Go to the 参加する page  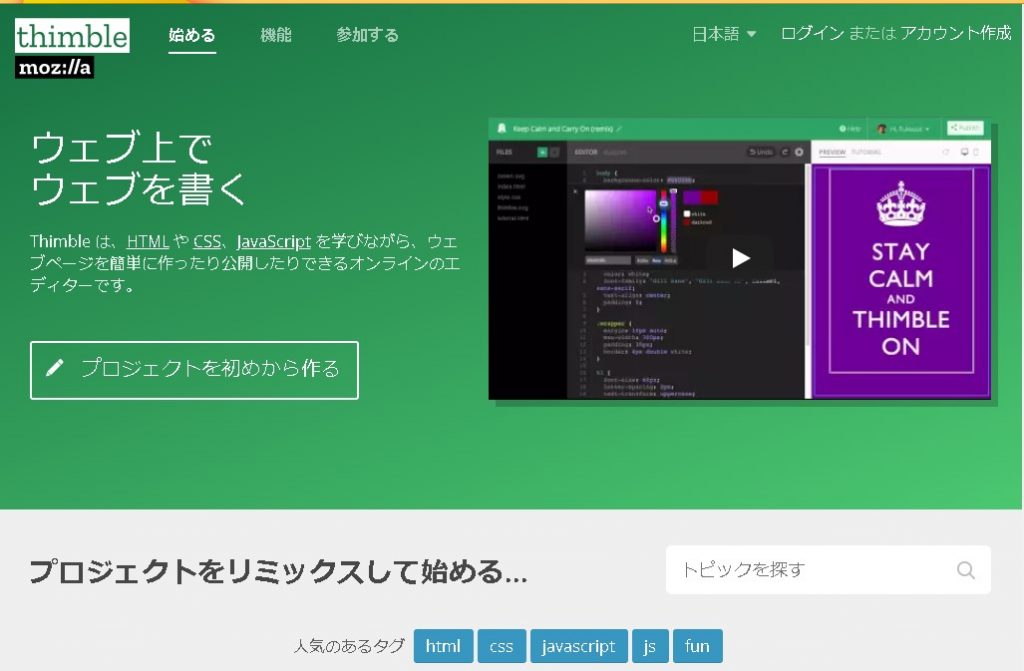(367, 35)
